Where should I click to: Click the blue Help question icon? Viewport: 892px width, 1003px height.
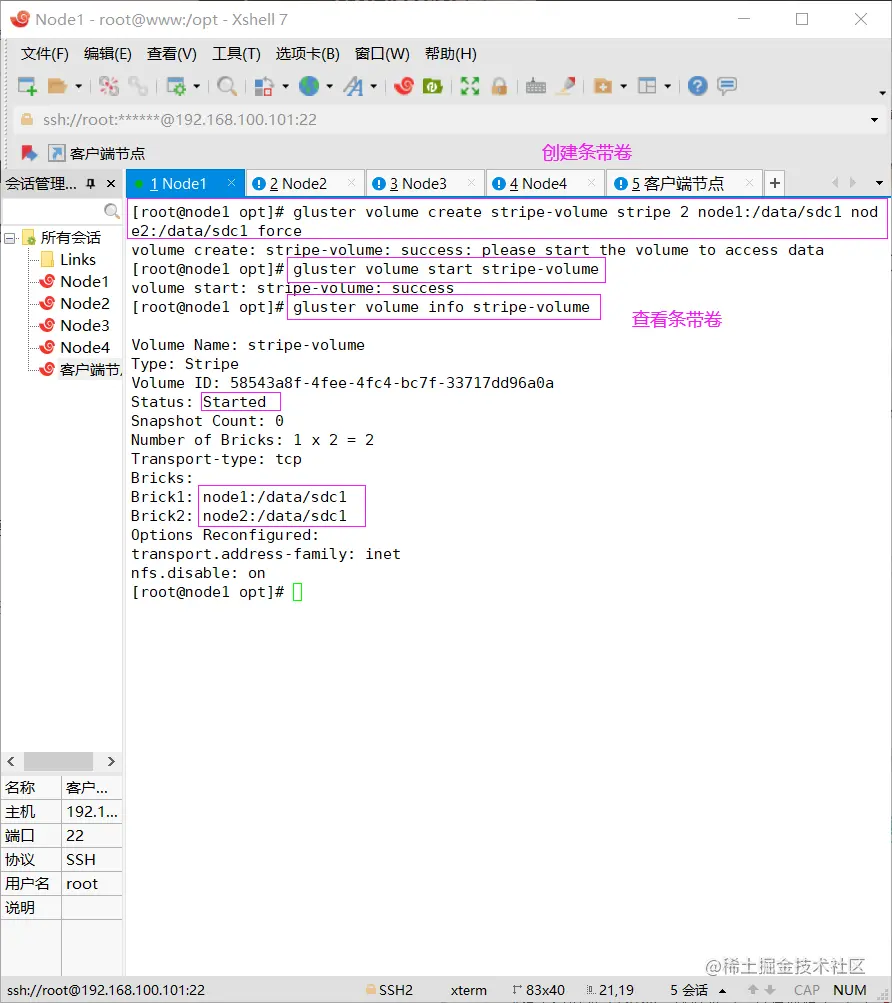[x=697, y=86]
